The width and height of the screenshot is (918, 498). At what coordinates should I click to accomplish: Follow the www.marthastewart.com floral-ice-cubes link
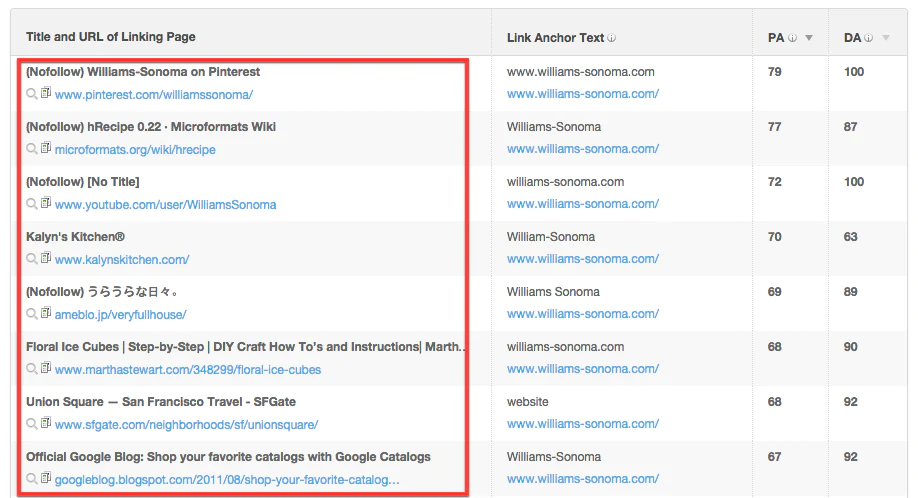[188, 370]
